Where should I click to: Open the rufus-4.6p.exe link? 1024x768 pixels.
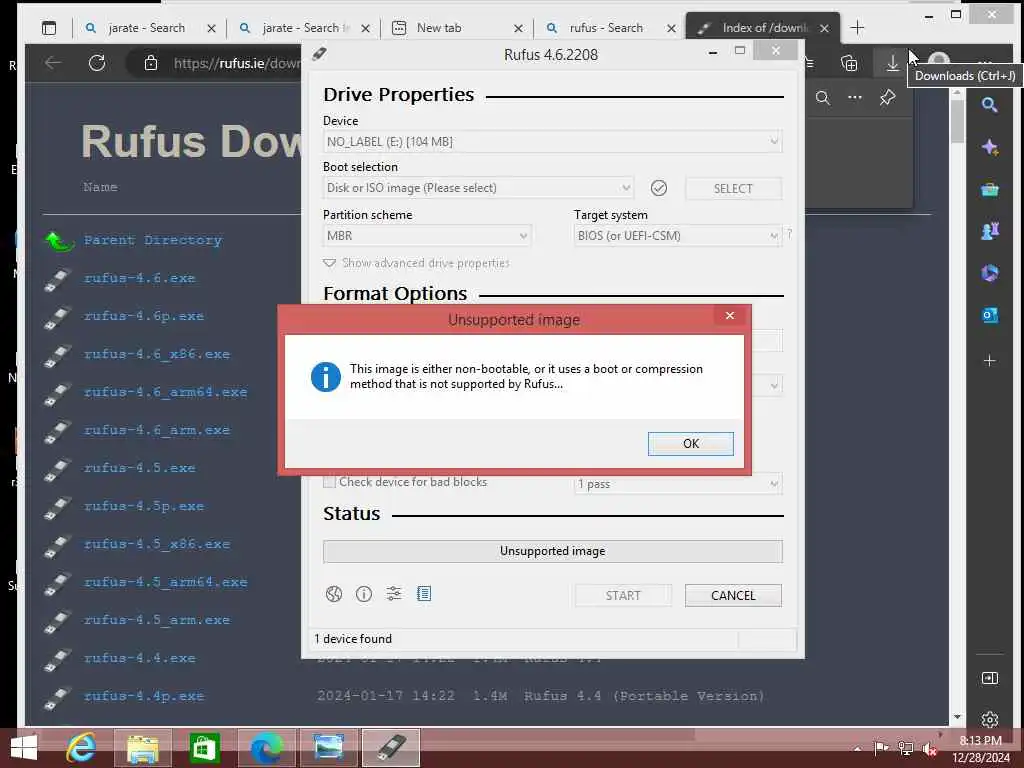[144, 316]
